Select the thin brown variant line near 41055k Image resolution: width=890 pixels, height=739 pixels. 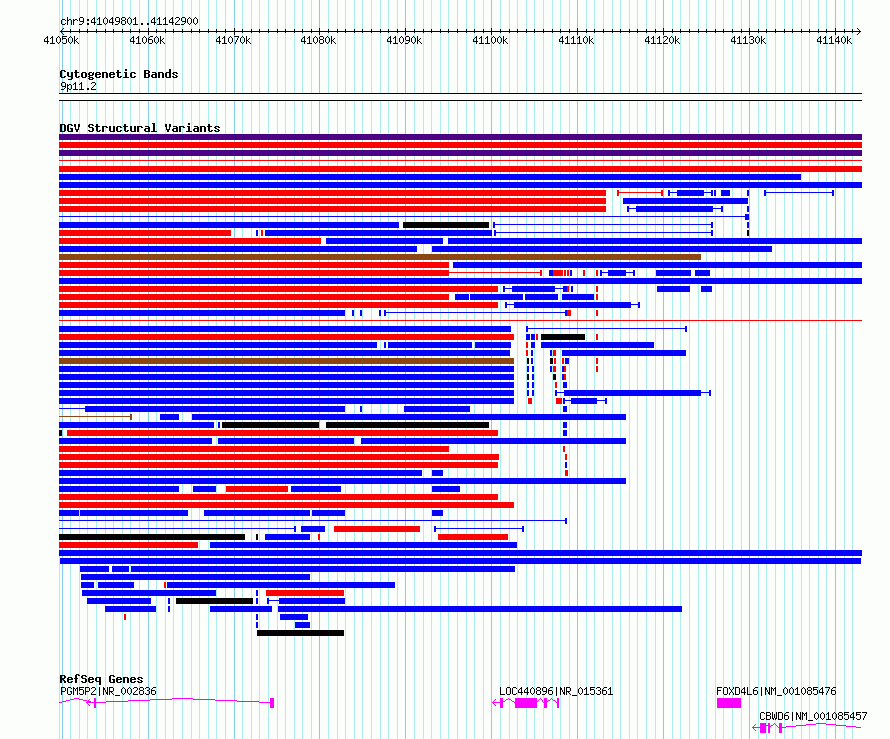tap(95, 417)
